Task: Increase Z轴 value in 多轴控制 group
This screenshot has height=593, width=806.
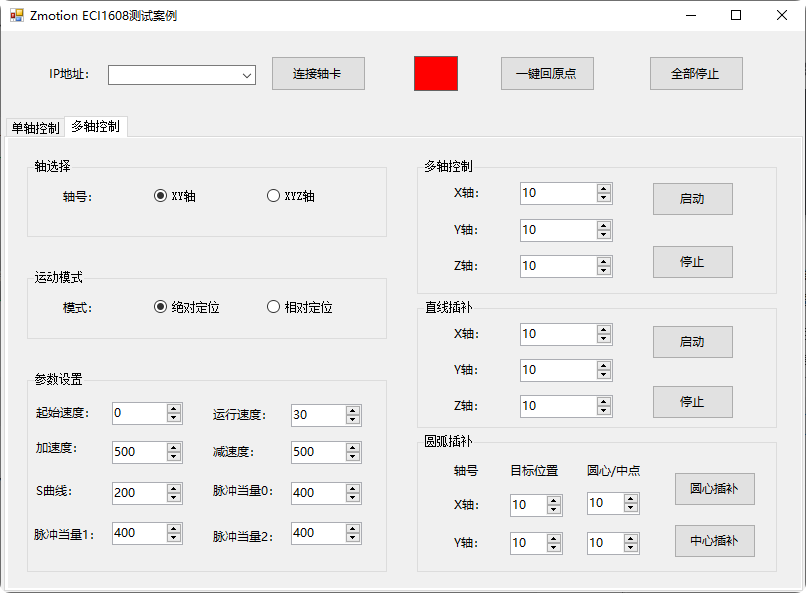Action: (x=604, y=262)
